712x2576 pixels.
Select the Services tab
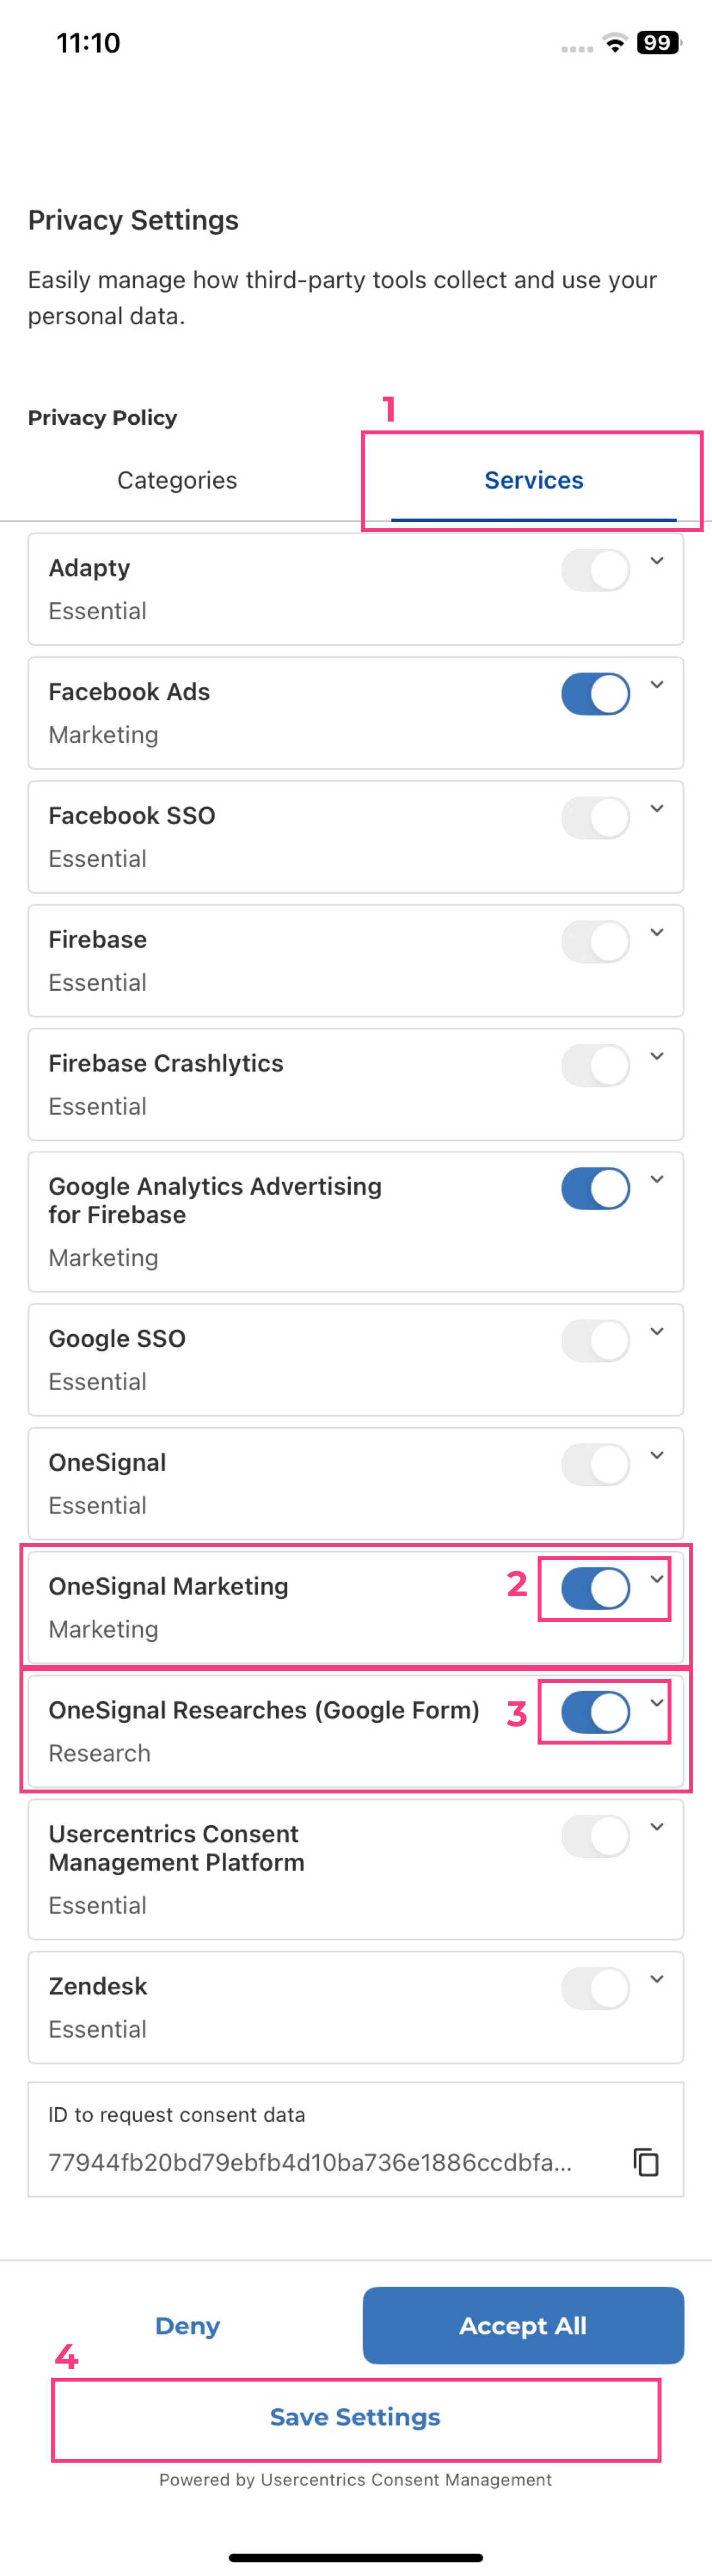(x=534, y=480)
